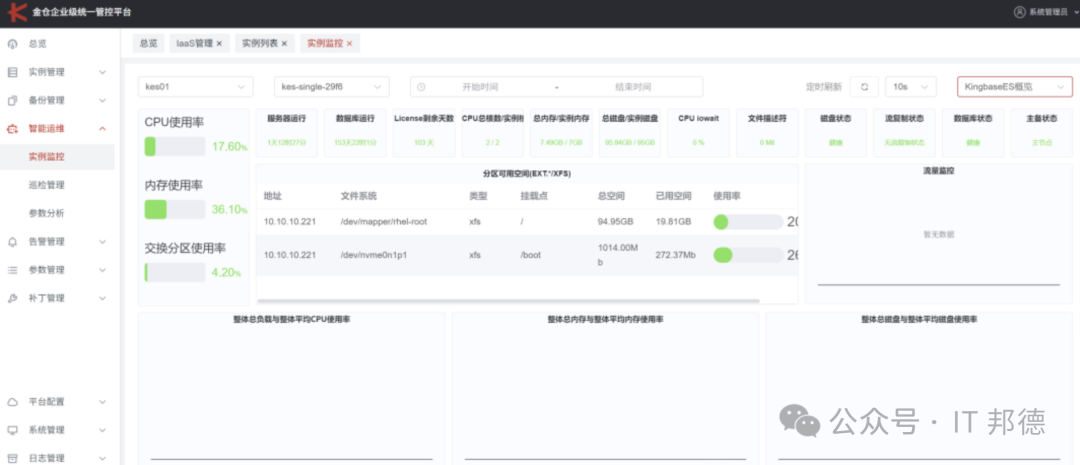Viewport: 1080px width, 465px height.
Task: Click the 补丁管理 wrench icon
Action: 12,298
